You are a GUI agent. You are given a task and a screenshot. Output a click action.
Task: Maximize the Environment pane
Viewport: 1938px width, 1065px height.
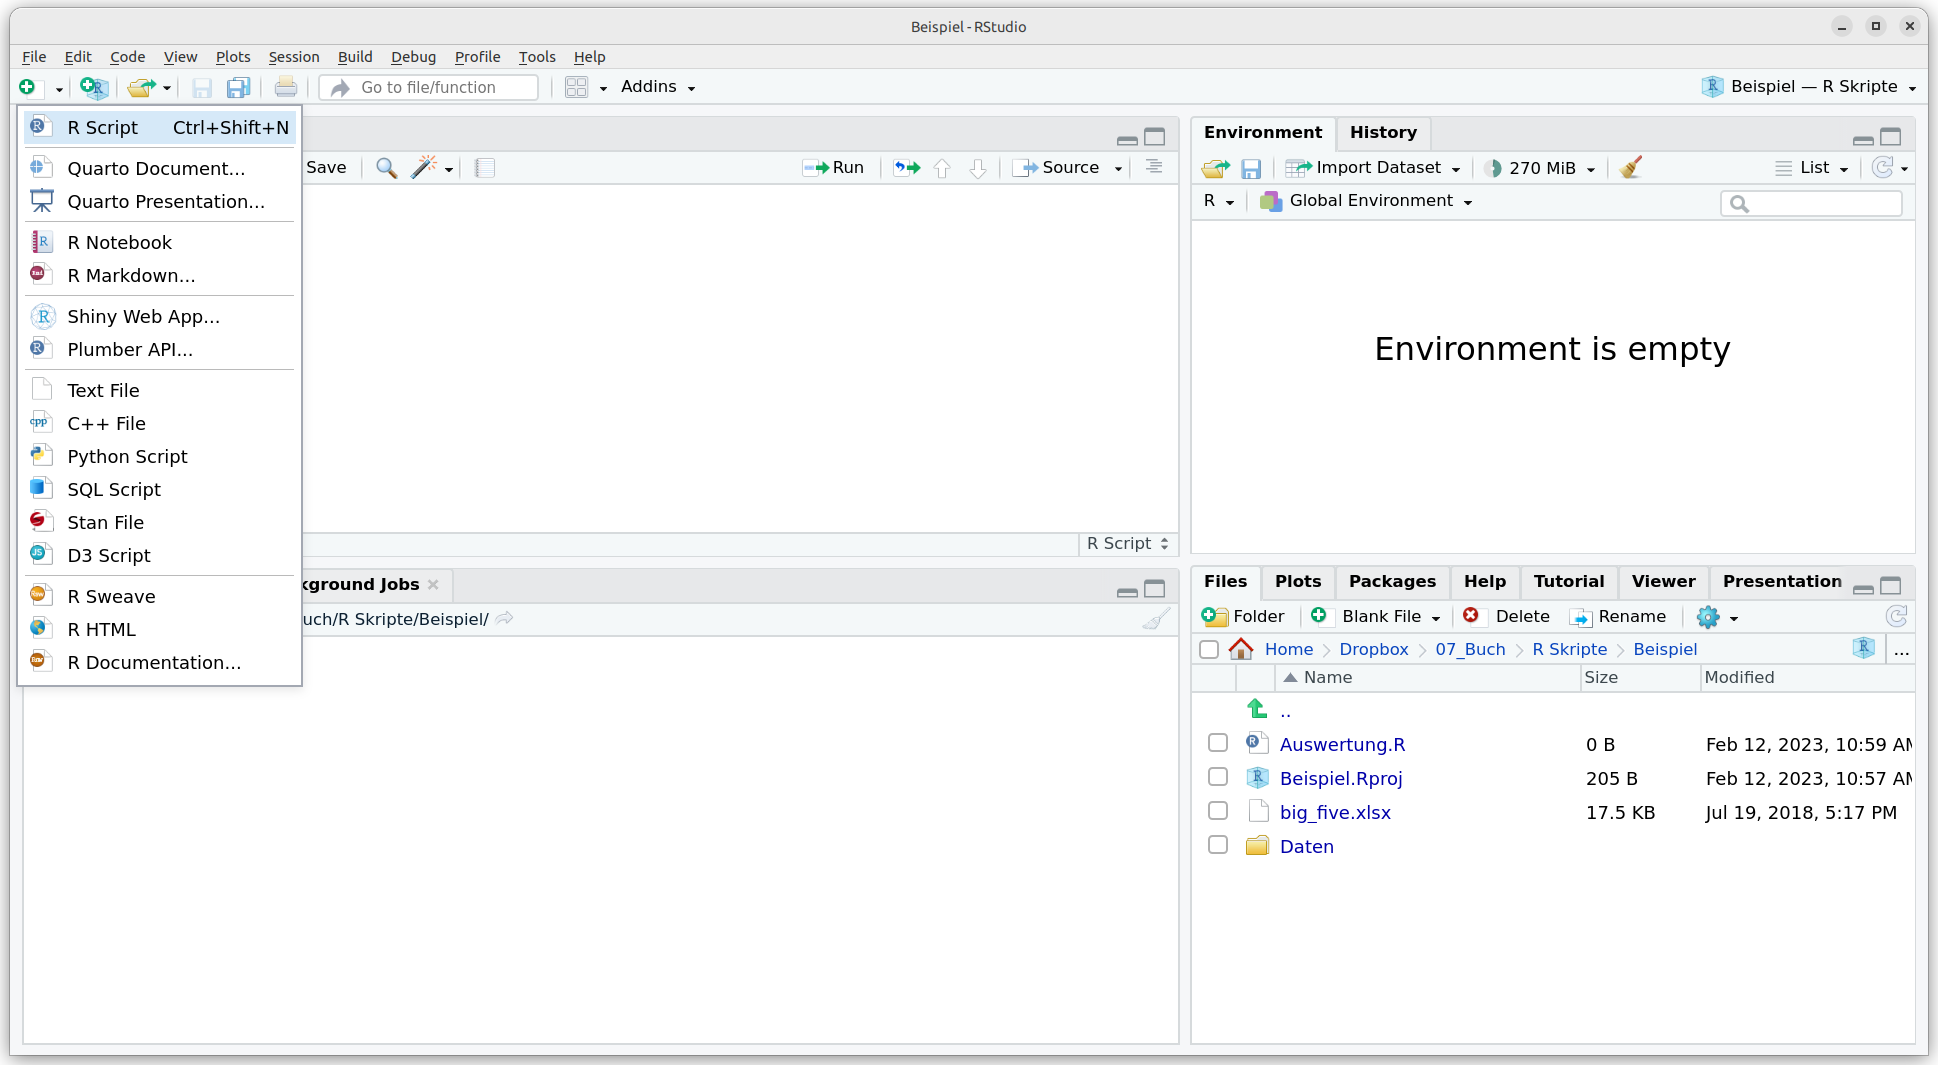(1891, 136)
